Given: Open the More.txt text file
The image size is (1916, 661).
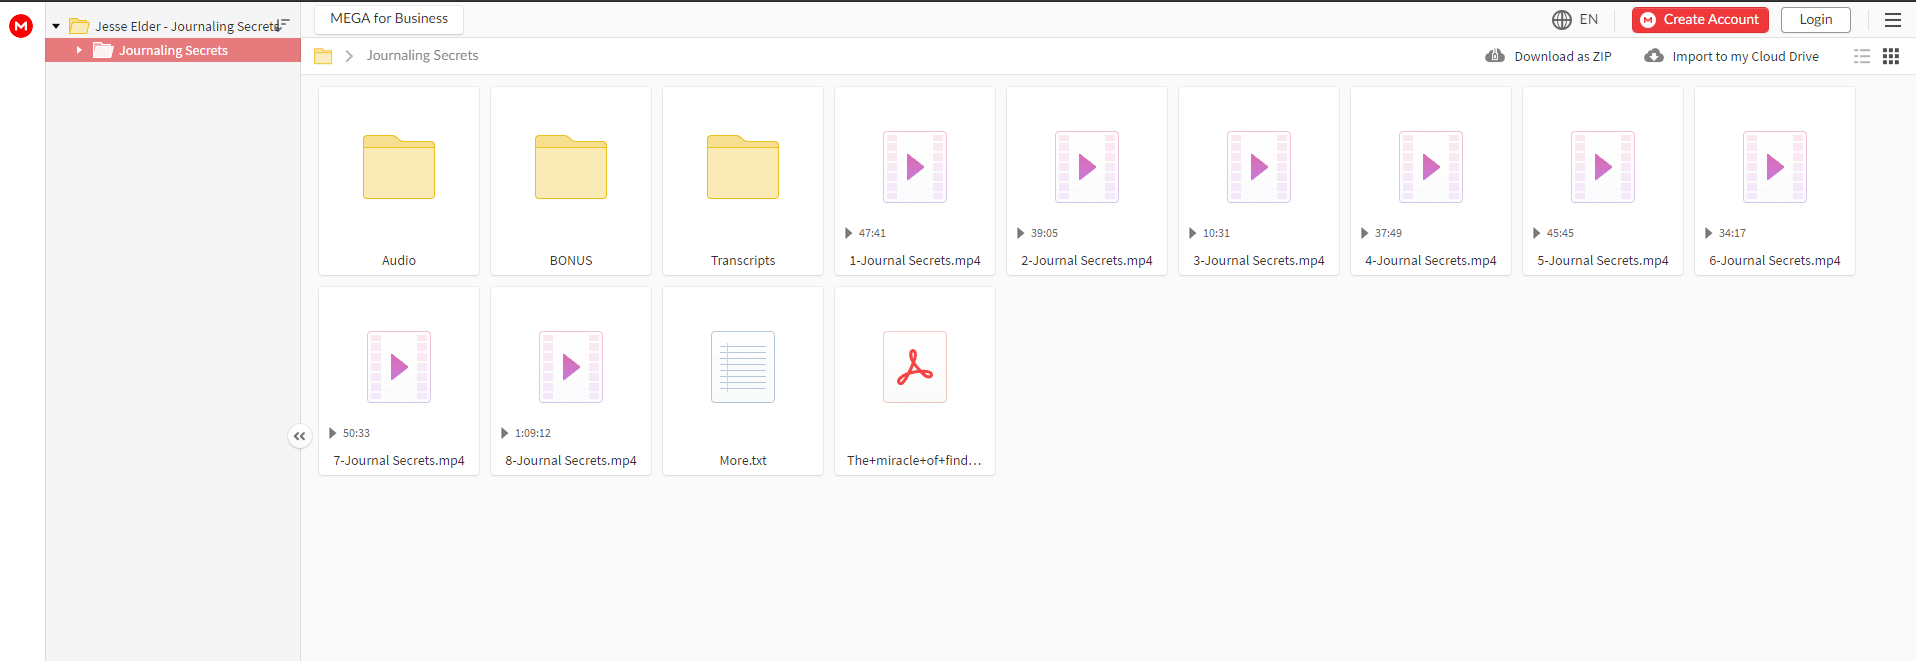Looking at the screenshot, I should point(743,381).
